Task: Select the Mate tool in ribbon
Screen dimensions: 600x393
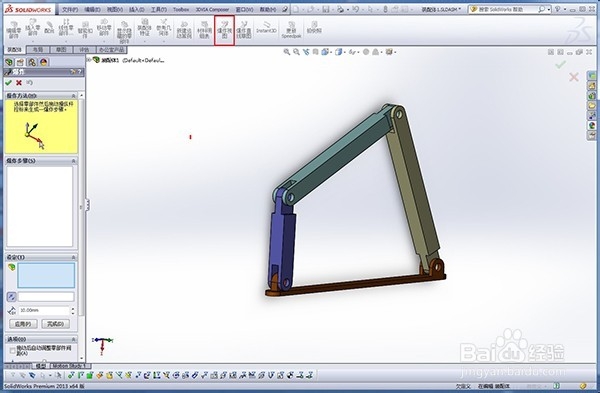Action: click(49, 28)
